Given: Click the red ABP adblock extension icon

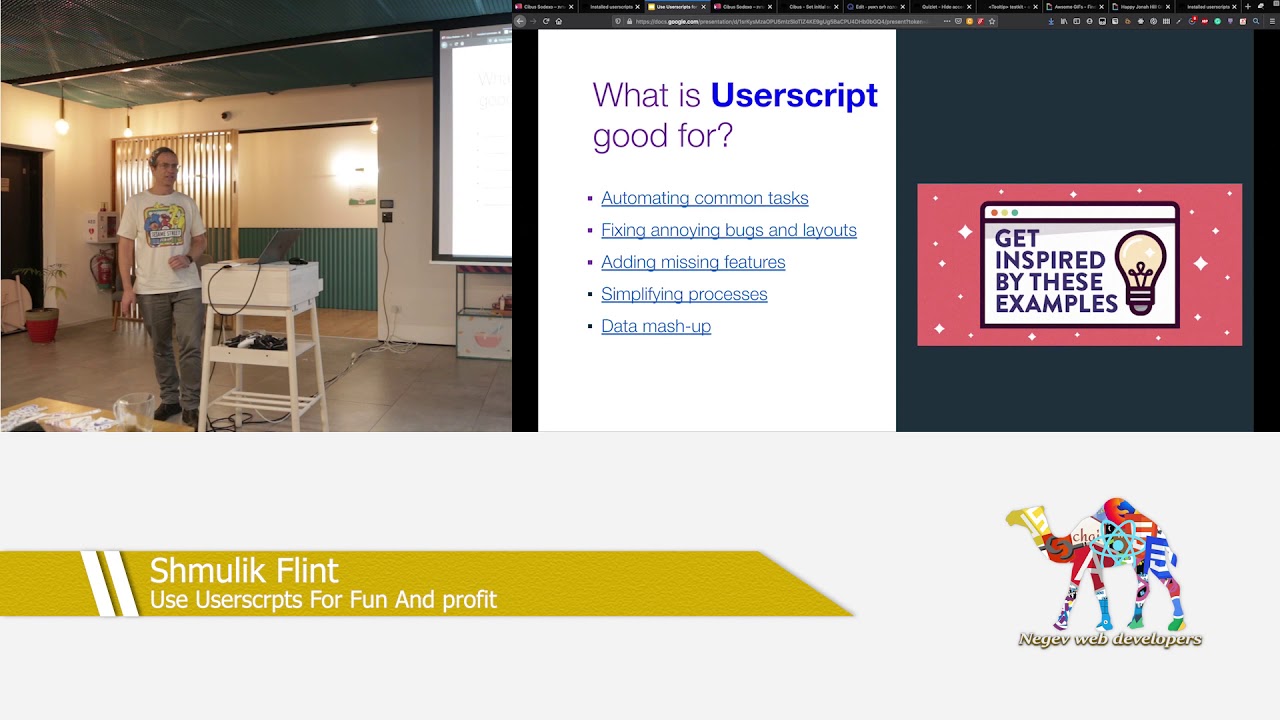Looking at the screenshot, I should [1205, 21].
